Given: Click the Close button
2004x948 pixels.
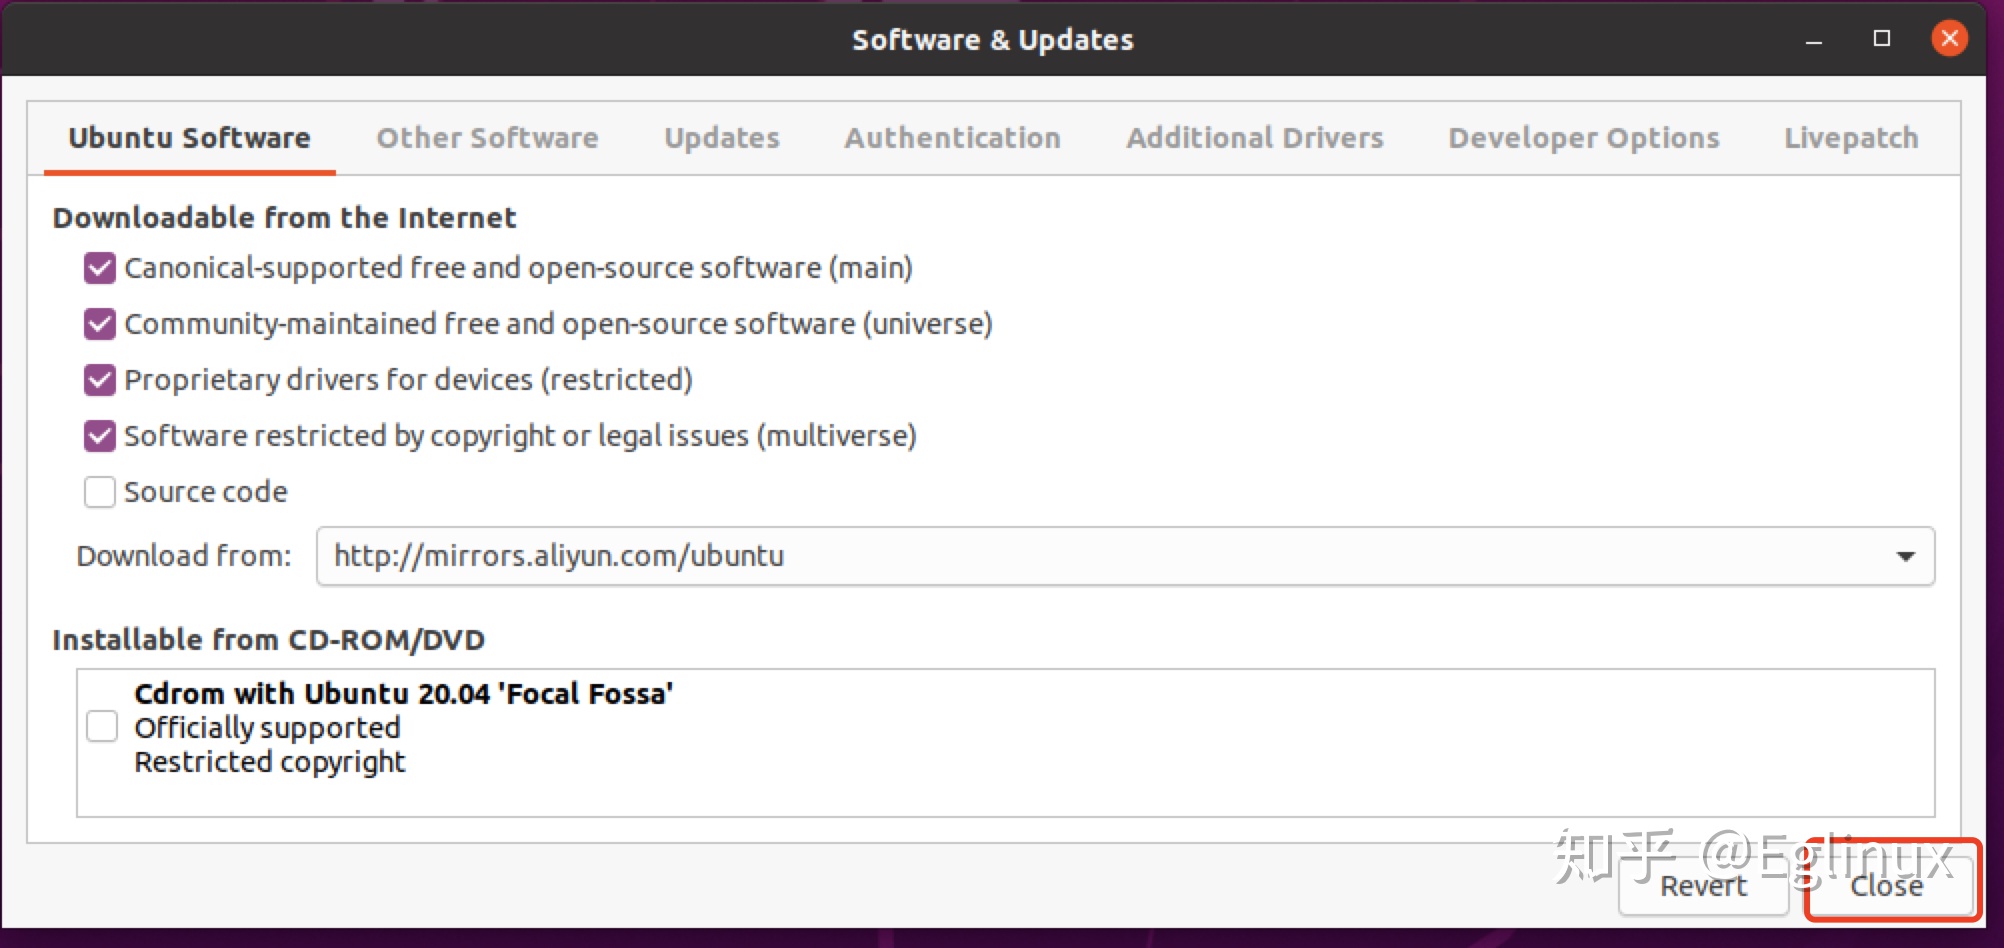Looking at the screenshot, I should click(x=1887, y=886).
